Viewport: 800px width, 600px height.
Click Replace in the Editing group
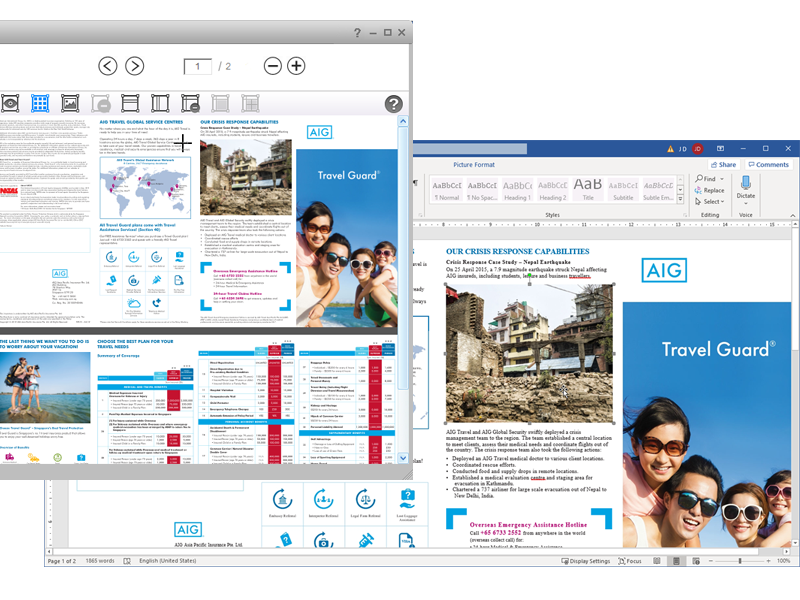709,190
